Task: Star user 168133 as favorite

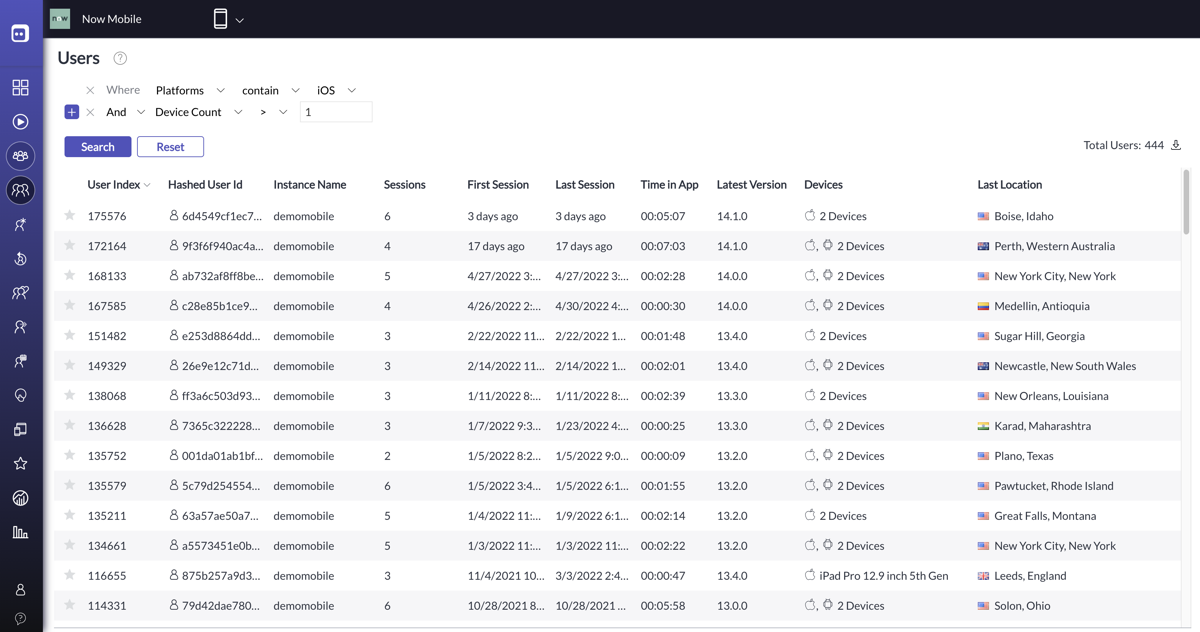Action: click(x=70, y=276)
